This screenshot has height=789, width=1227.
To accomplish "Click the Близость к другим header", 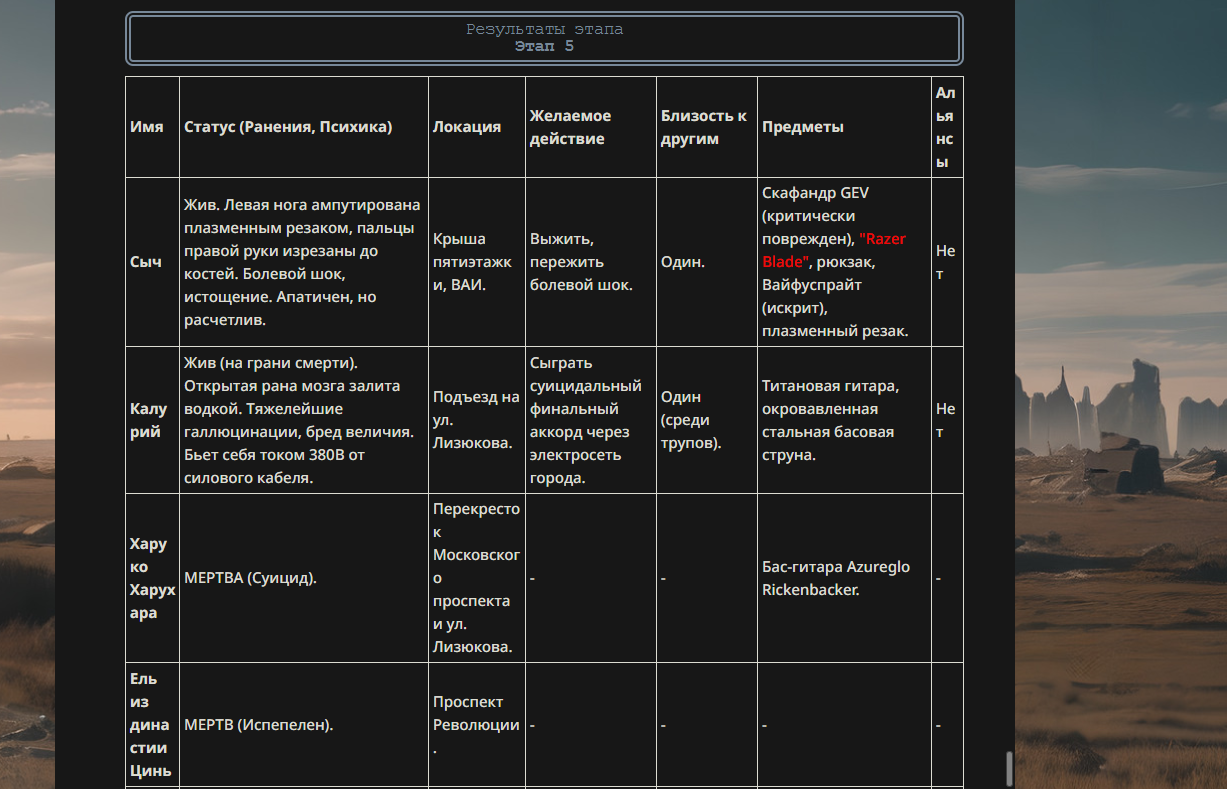I will pos(707,127).
